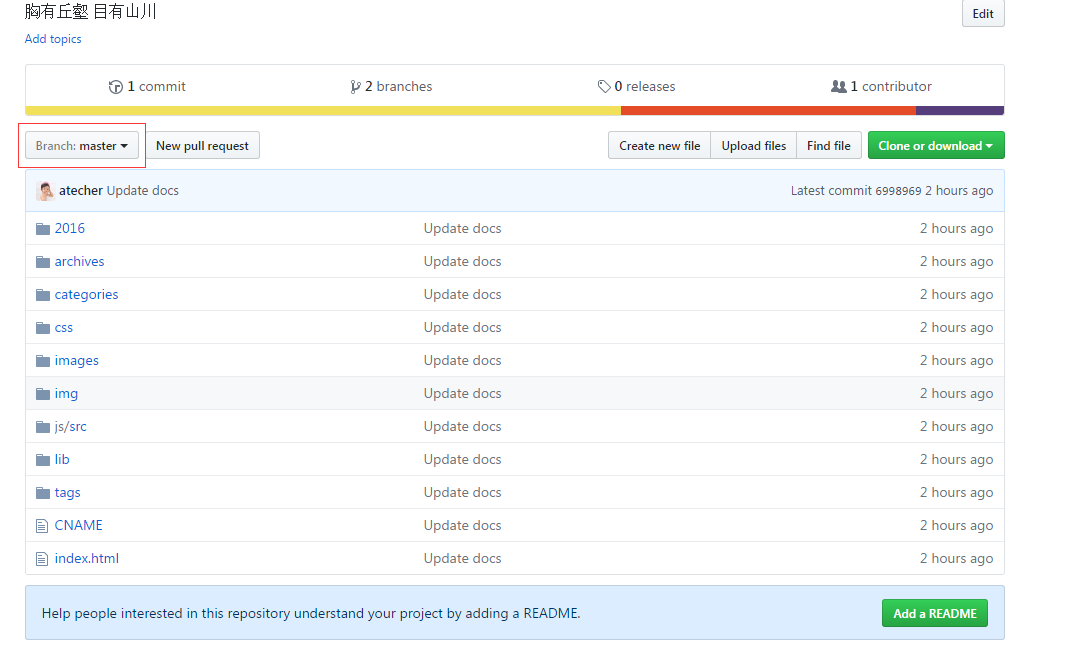The width and height of the screenshot is (1092, 657).
Task: Open the Add topics link
Action: [53, 39]
